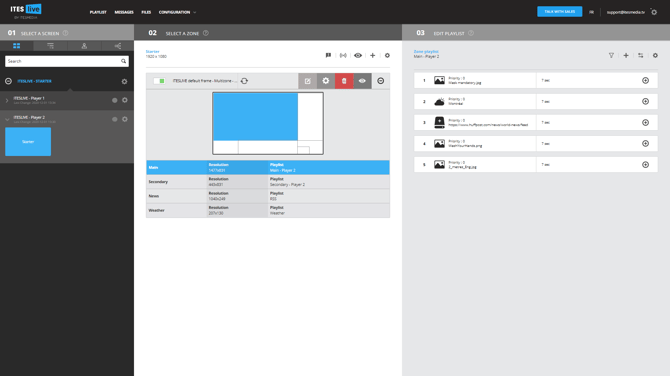Viewport: 670px width, 376px height.
Task: Open frame settings via the gear icon
Action: pyautogui.click(x=326, y=81)
